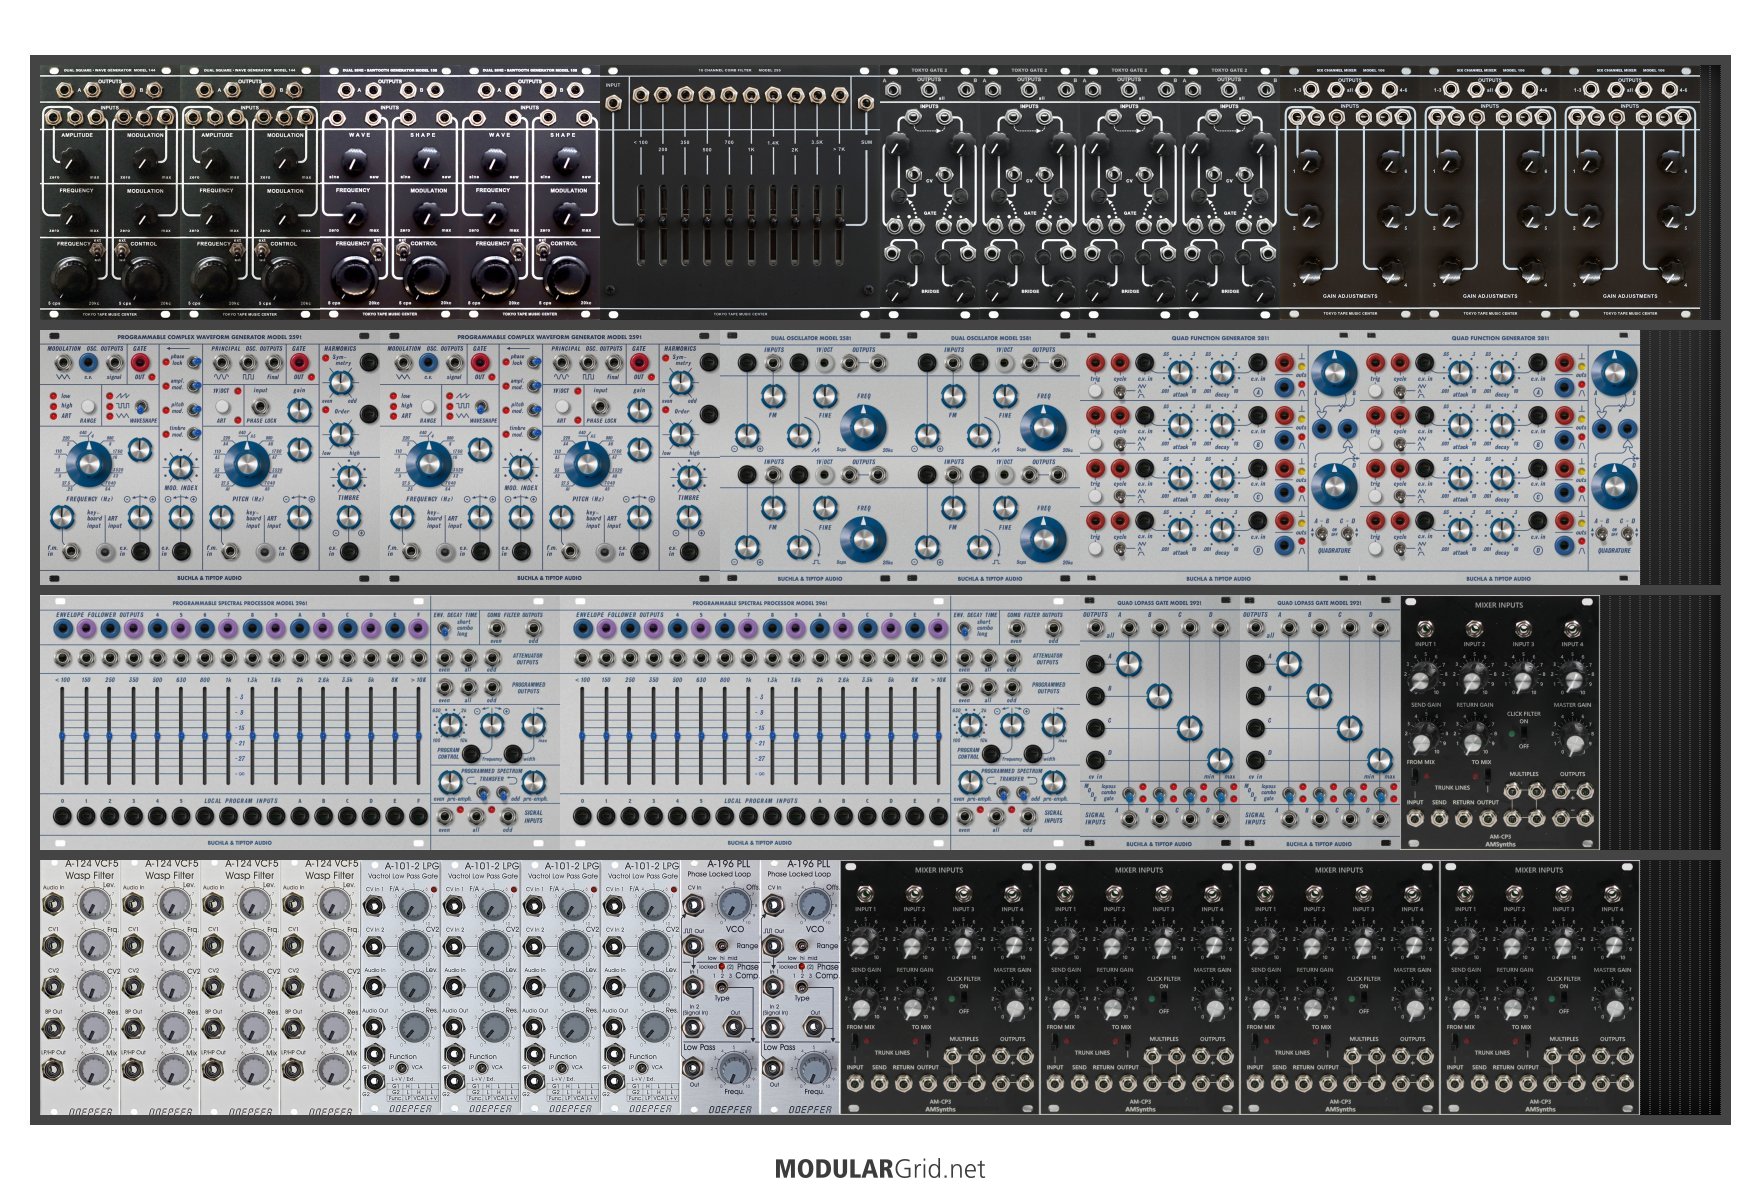Turn the Res. knob on leftmost A-124 Wasp Filter

coord(93,1027)
